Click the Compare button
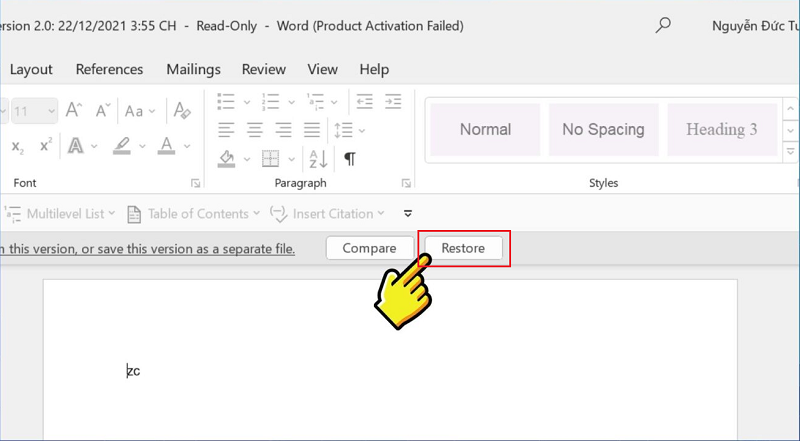Screen dimensions: 800x441 tap(369, 248)
